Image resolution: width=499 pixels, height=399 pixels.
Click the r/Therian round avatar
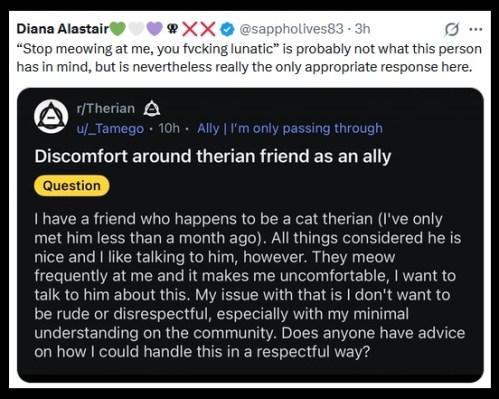click(x=51, y=117)
